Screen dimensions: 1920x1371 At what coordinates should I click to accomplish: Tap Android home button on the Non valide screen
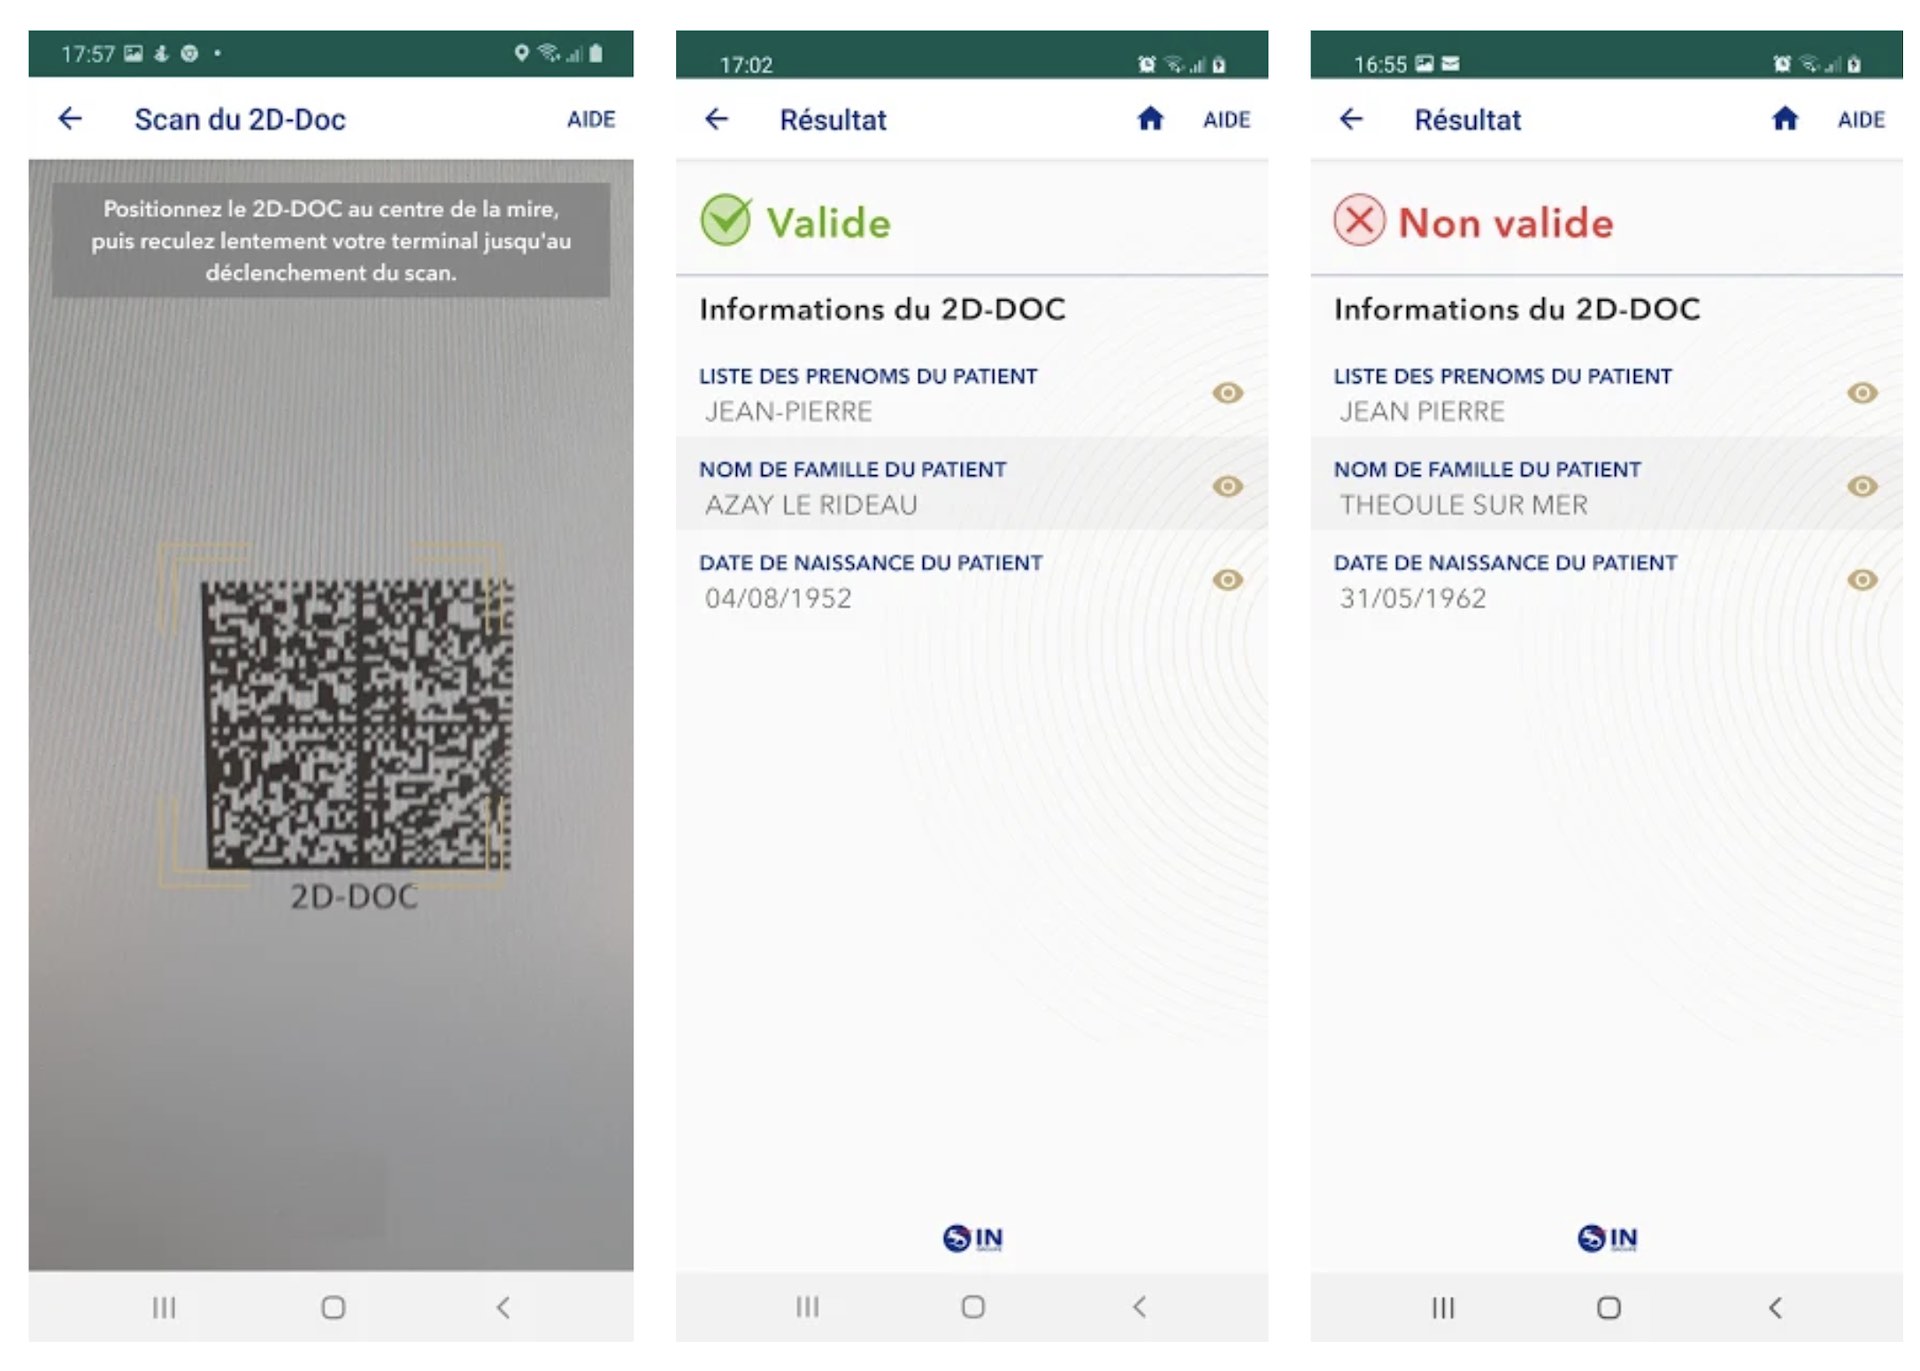1608,1308
